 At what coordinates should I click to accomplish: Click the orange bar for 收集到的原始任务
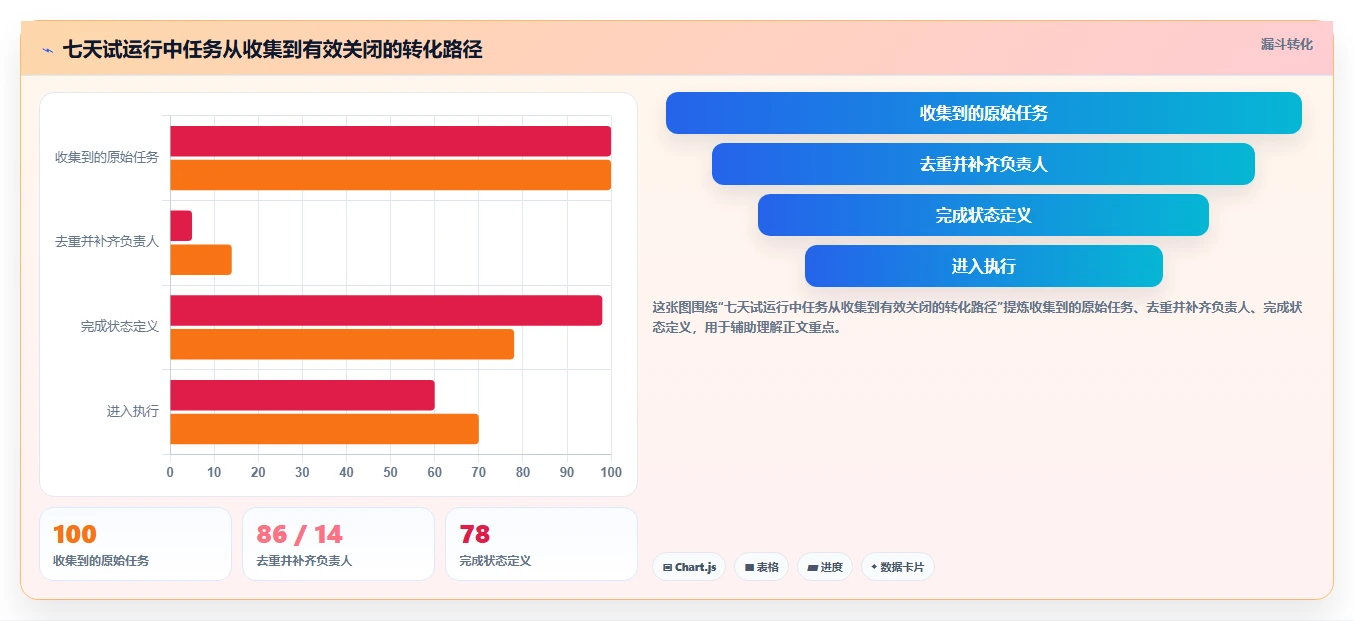[390, 175]
